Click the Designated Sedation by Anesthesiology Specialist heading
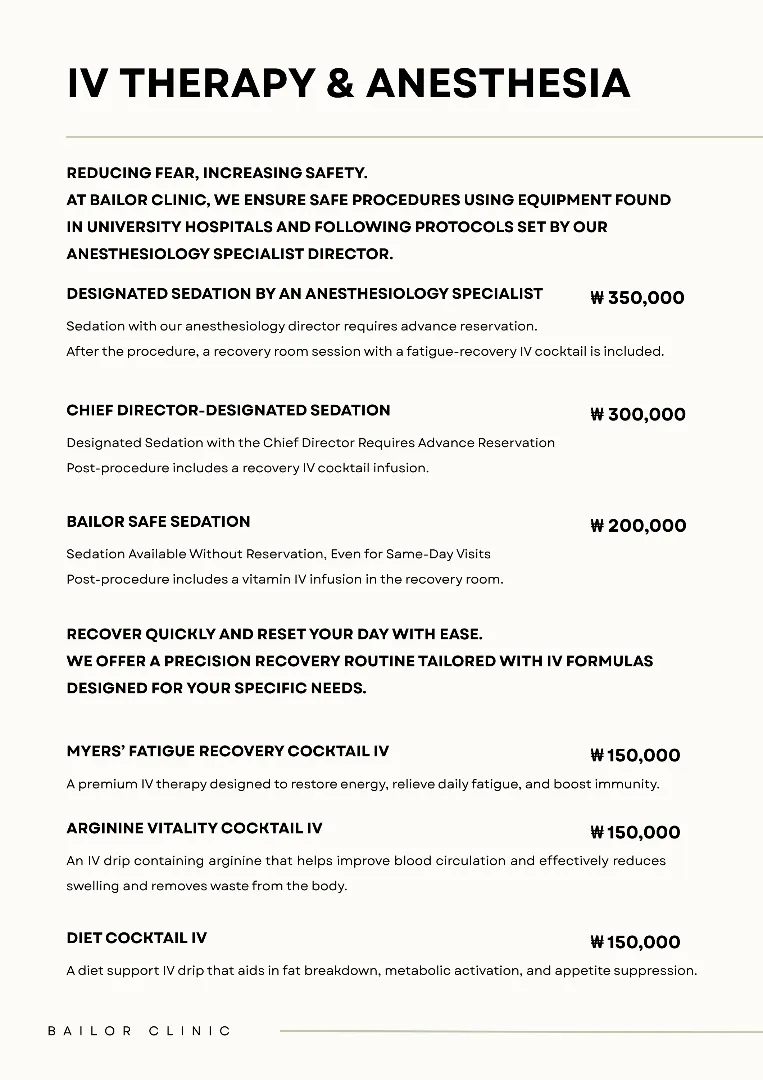The width and height of the screenshot is (763, 1080). (x=304, y=294)
